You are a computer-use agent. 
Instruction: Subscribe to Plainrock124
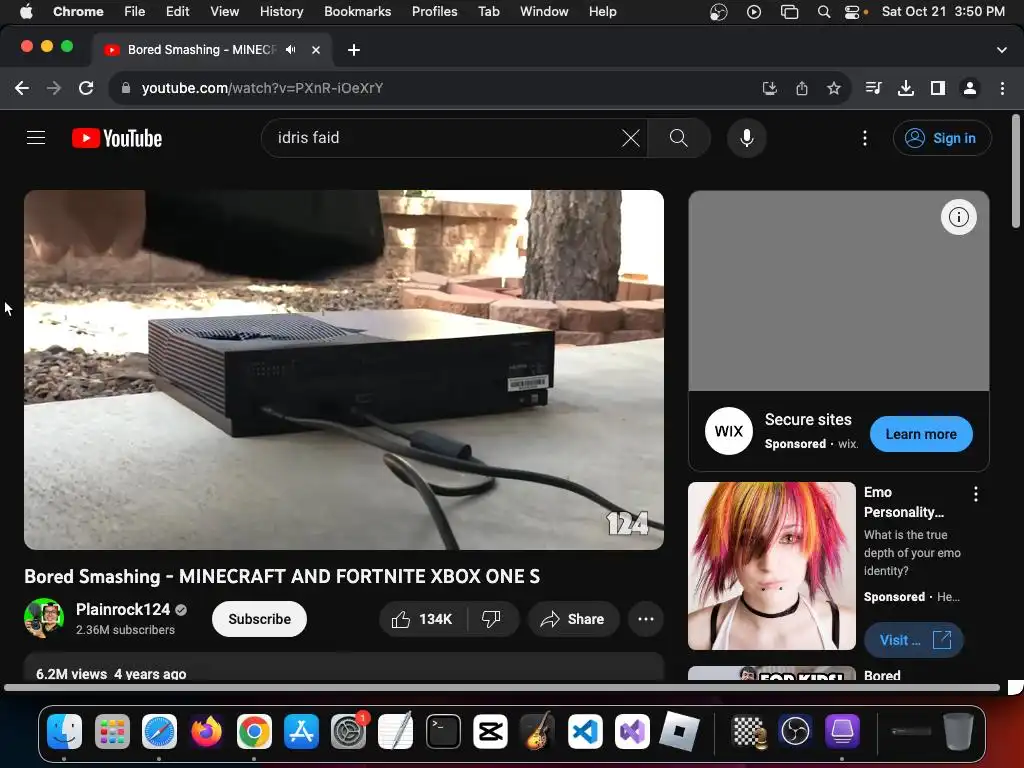click(259, 619)
